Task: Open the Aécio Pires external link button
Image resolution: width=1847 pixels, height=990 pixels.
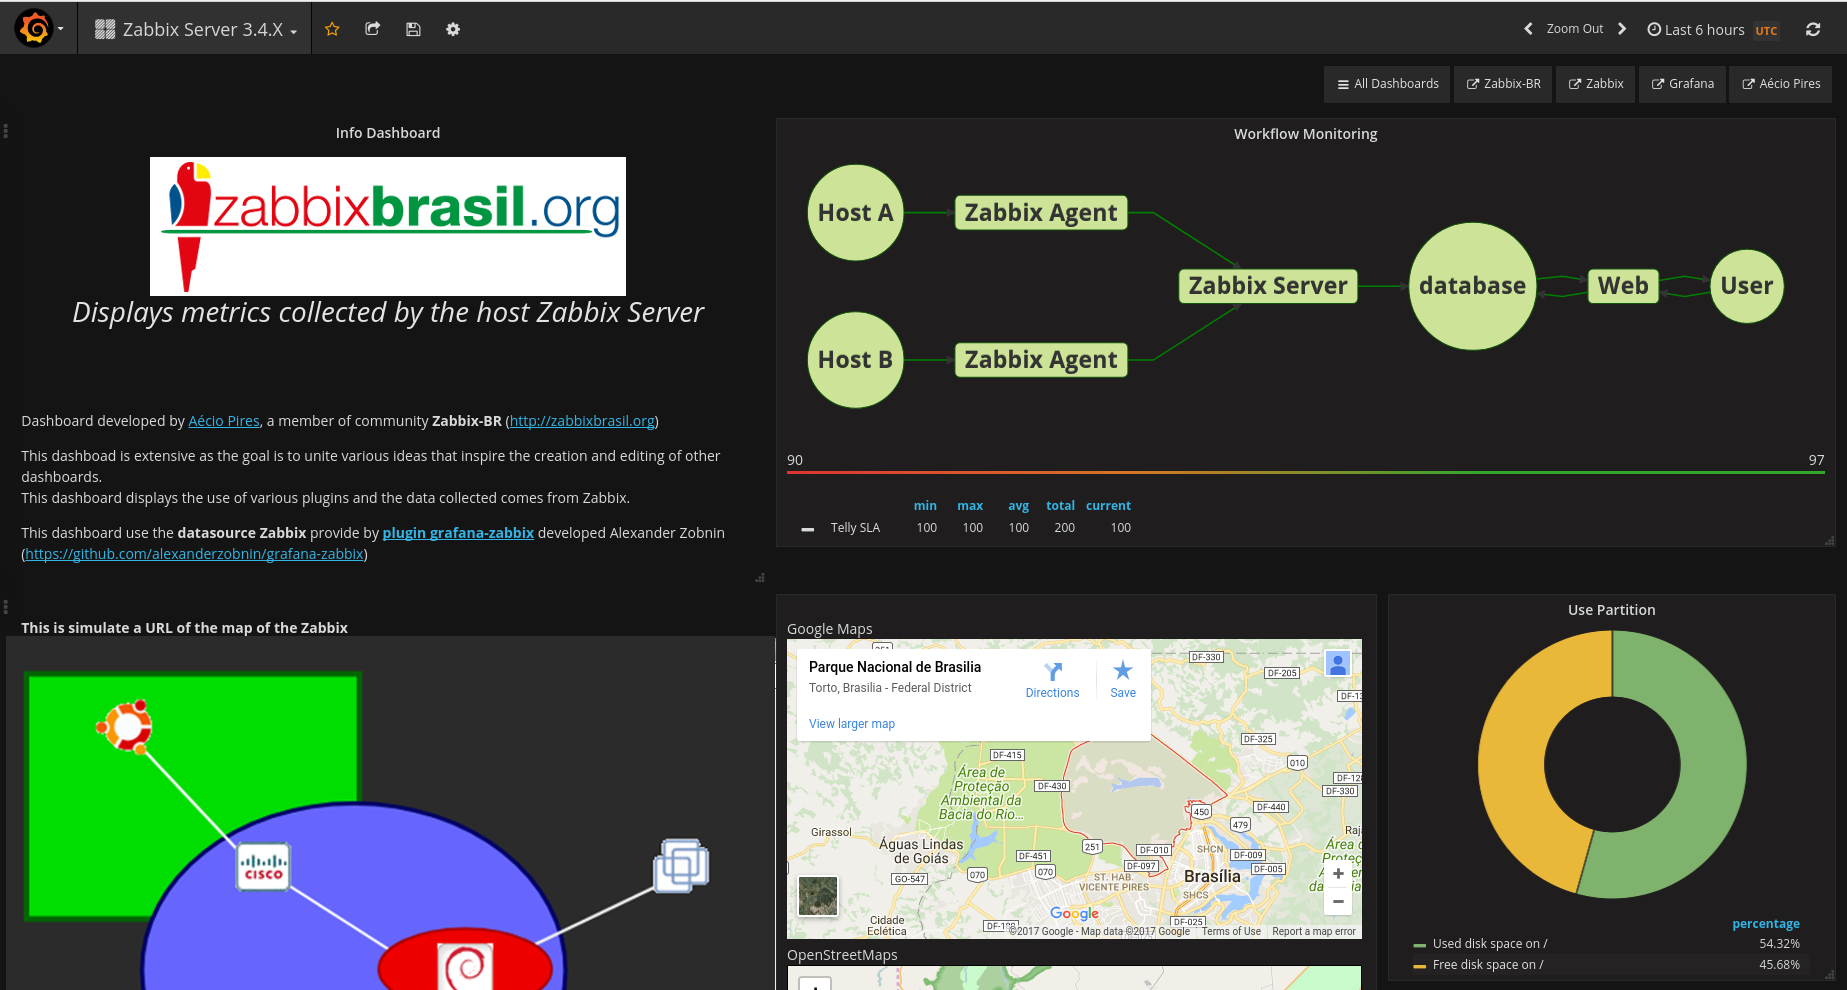Action: click(1781, 84)
